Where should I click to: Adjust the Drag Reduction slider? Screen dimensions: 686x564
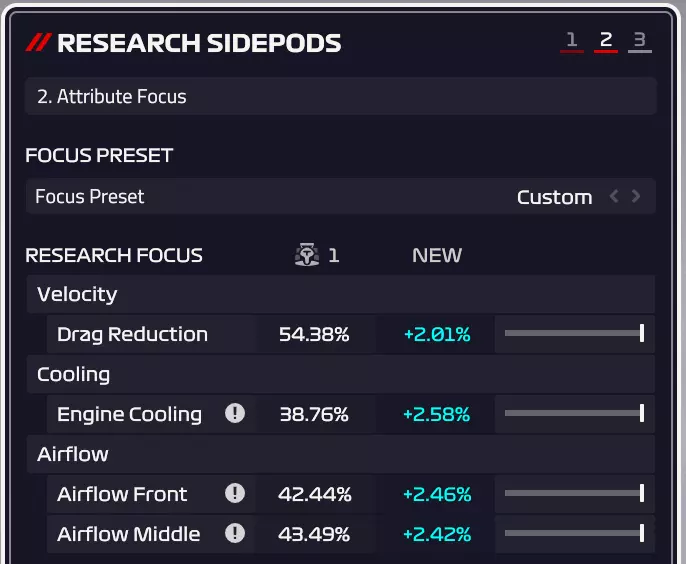coord(574,334)
